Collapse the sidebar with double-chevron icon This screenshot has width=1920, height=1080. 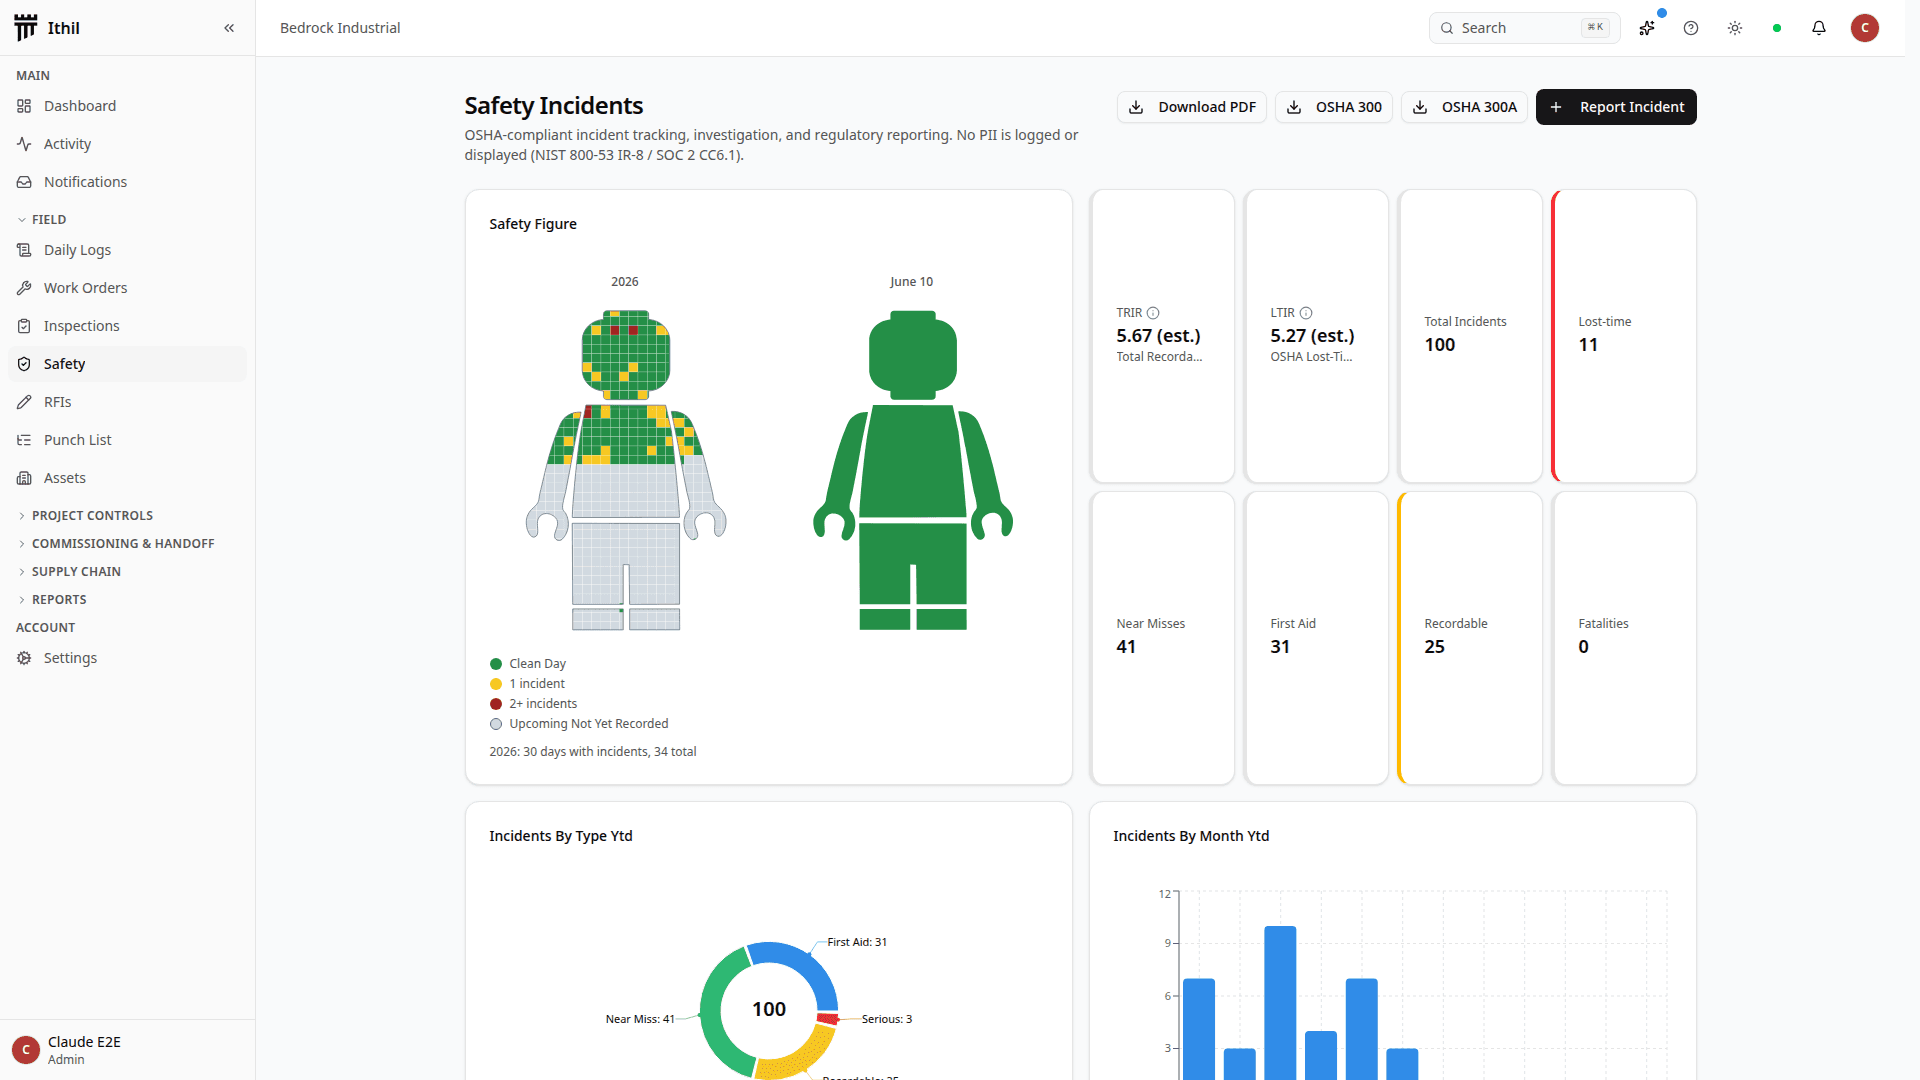click(229, 28)
